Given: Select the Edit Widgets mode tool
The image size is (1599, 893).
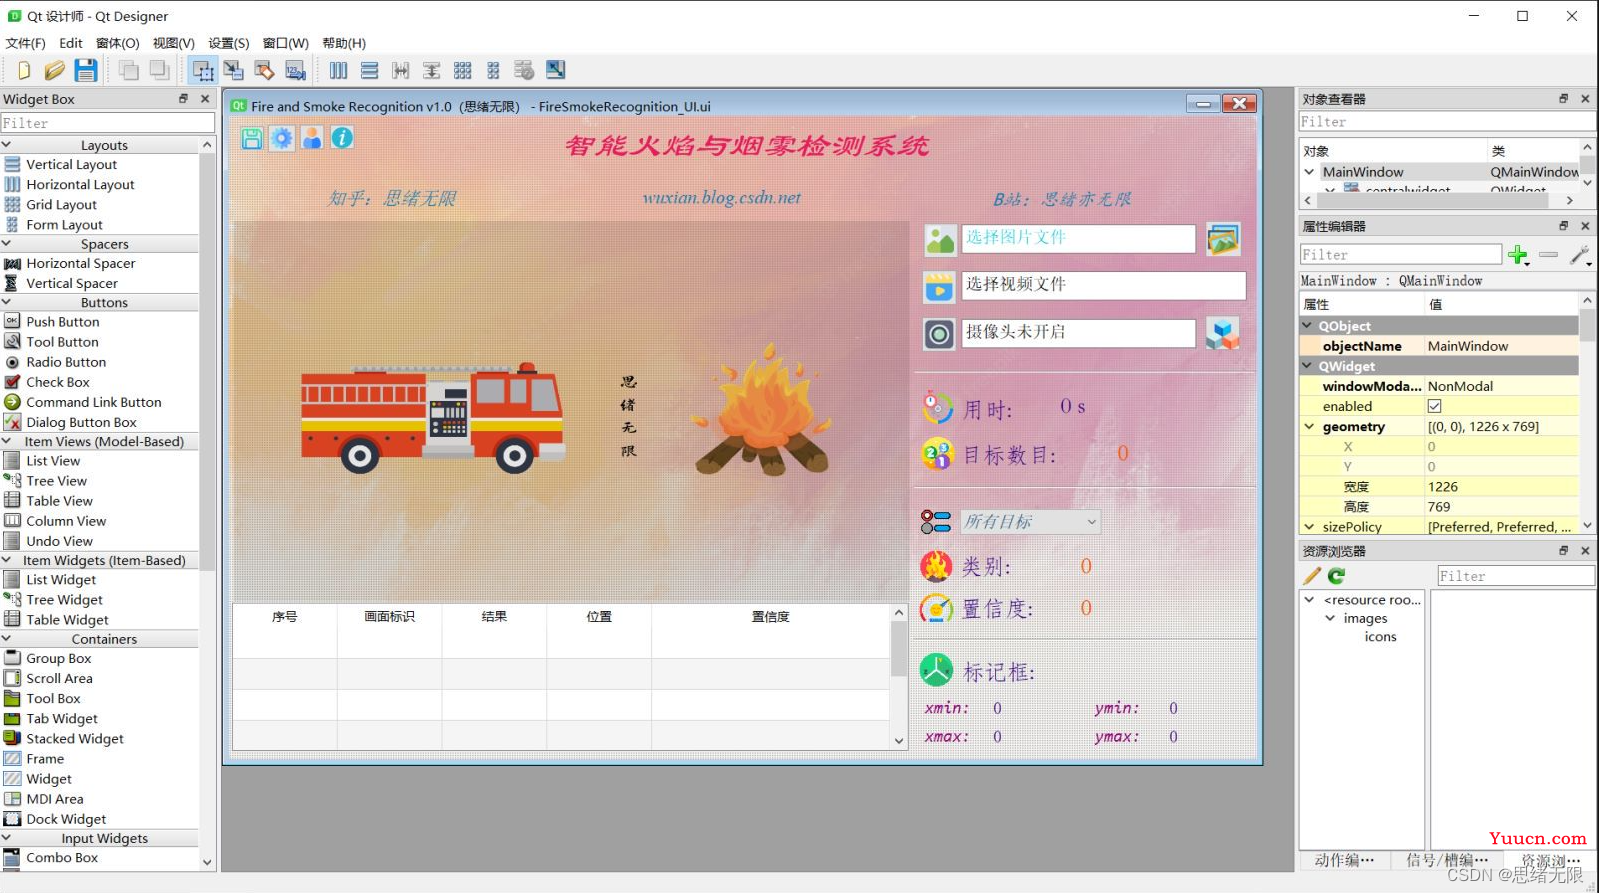Looking at the screenshot, I should tap(203, 70).
